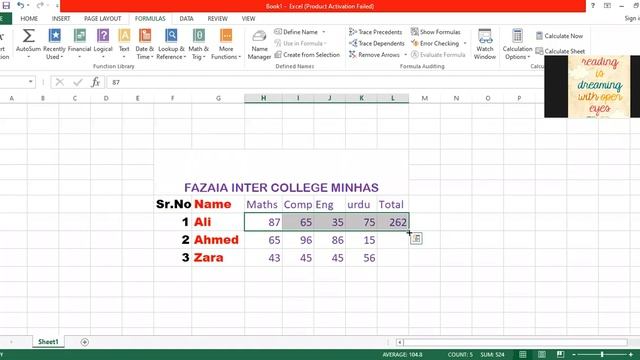Click Create from Selection
This screenshot has width=640, height=360.
tap(307, 55)
